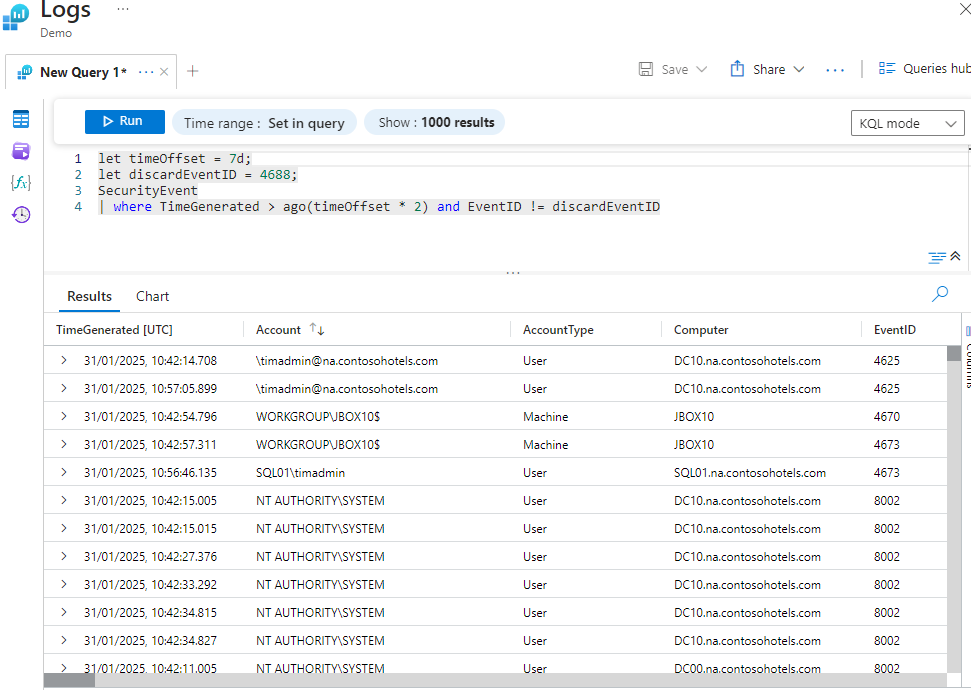Click the horizontal results scrollbar thumb
Screen dimensions: 971x690
pyautogui.click(x=69, y=680)
